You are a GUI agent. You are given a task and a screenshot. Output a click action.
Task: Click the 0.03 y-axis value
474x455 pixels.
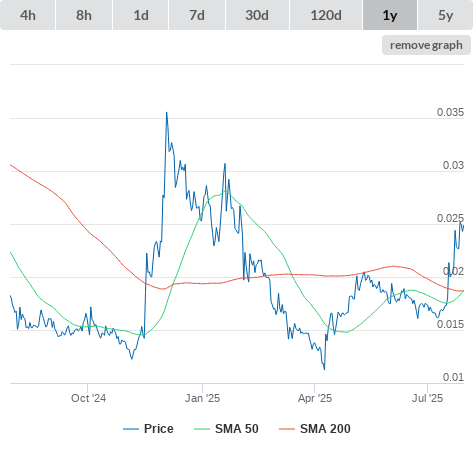pyautogui.click(x=453, y=165)
